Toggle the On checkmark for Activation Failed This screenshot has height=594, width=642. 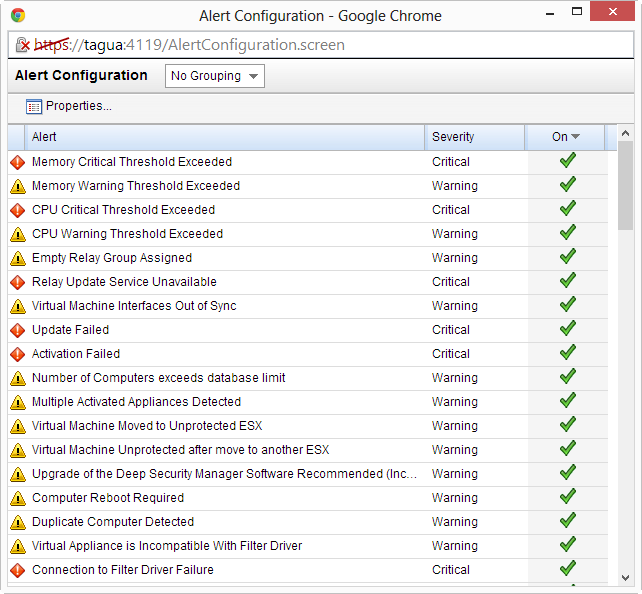tap(567, 353)
